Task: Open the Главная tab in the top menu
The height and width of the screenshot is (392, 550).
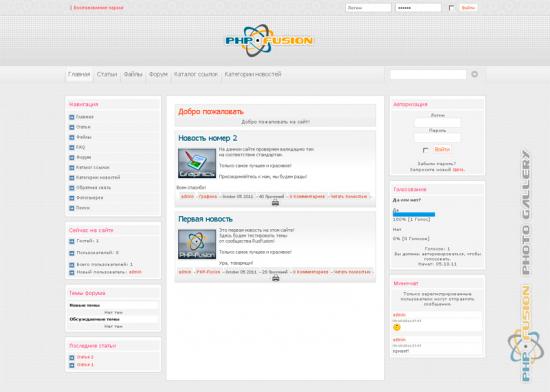Action: pos(79,74)
